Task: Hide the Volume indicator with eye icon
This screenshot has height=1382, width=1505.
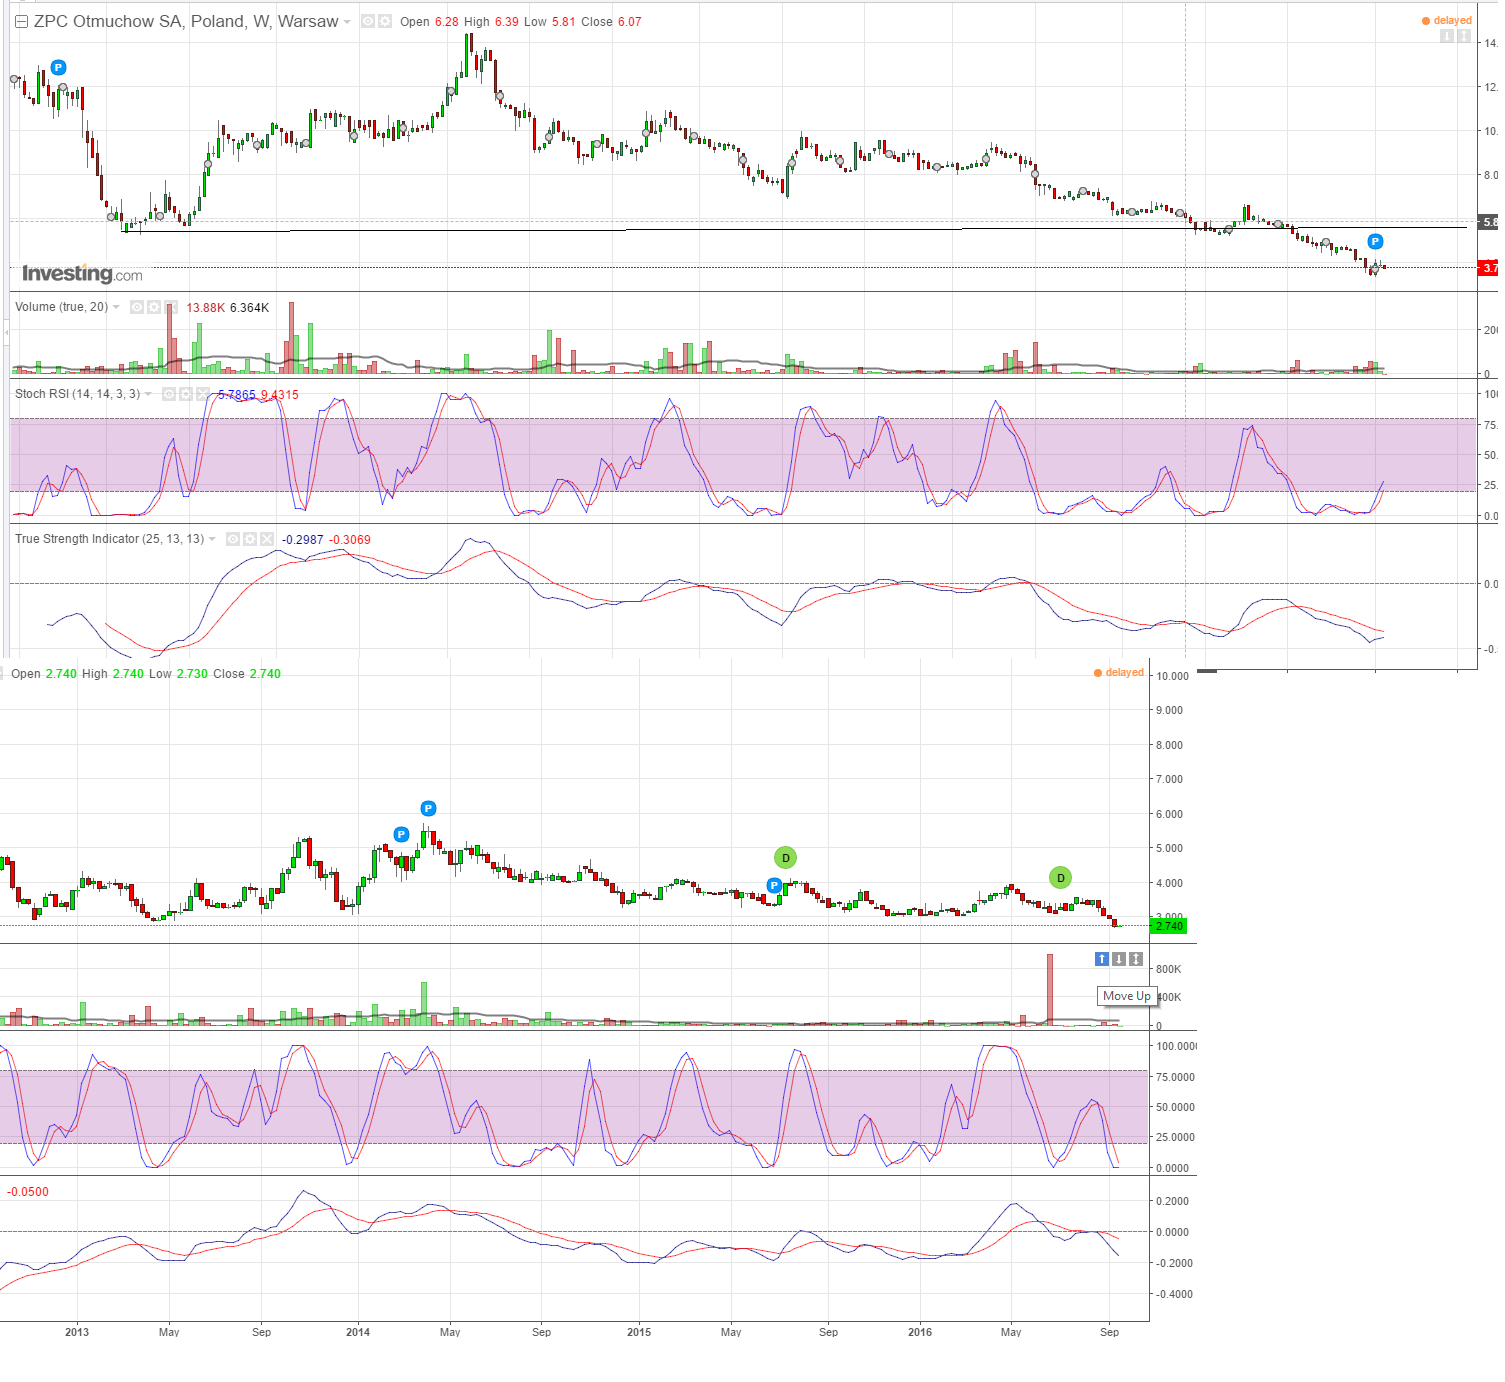Action: coord(137,307)
